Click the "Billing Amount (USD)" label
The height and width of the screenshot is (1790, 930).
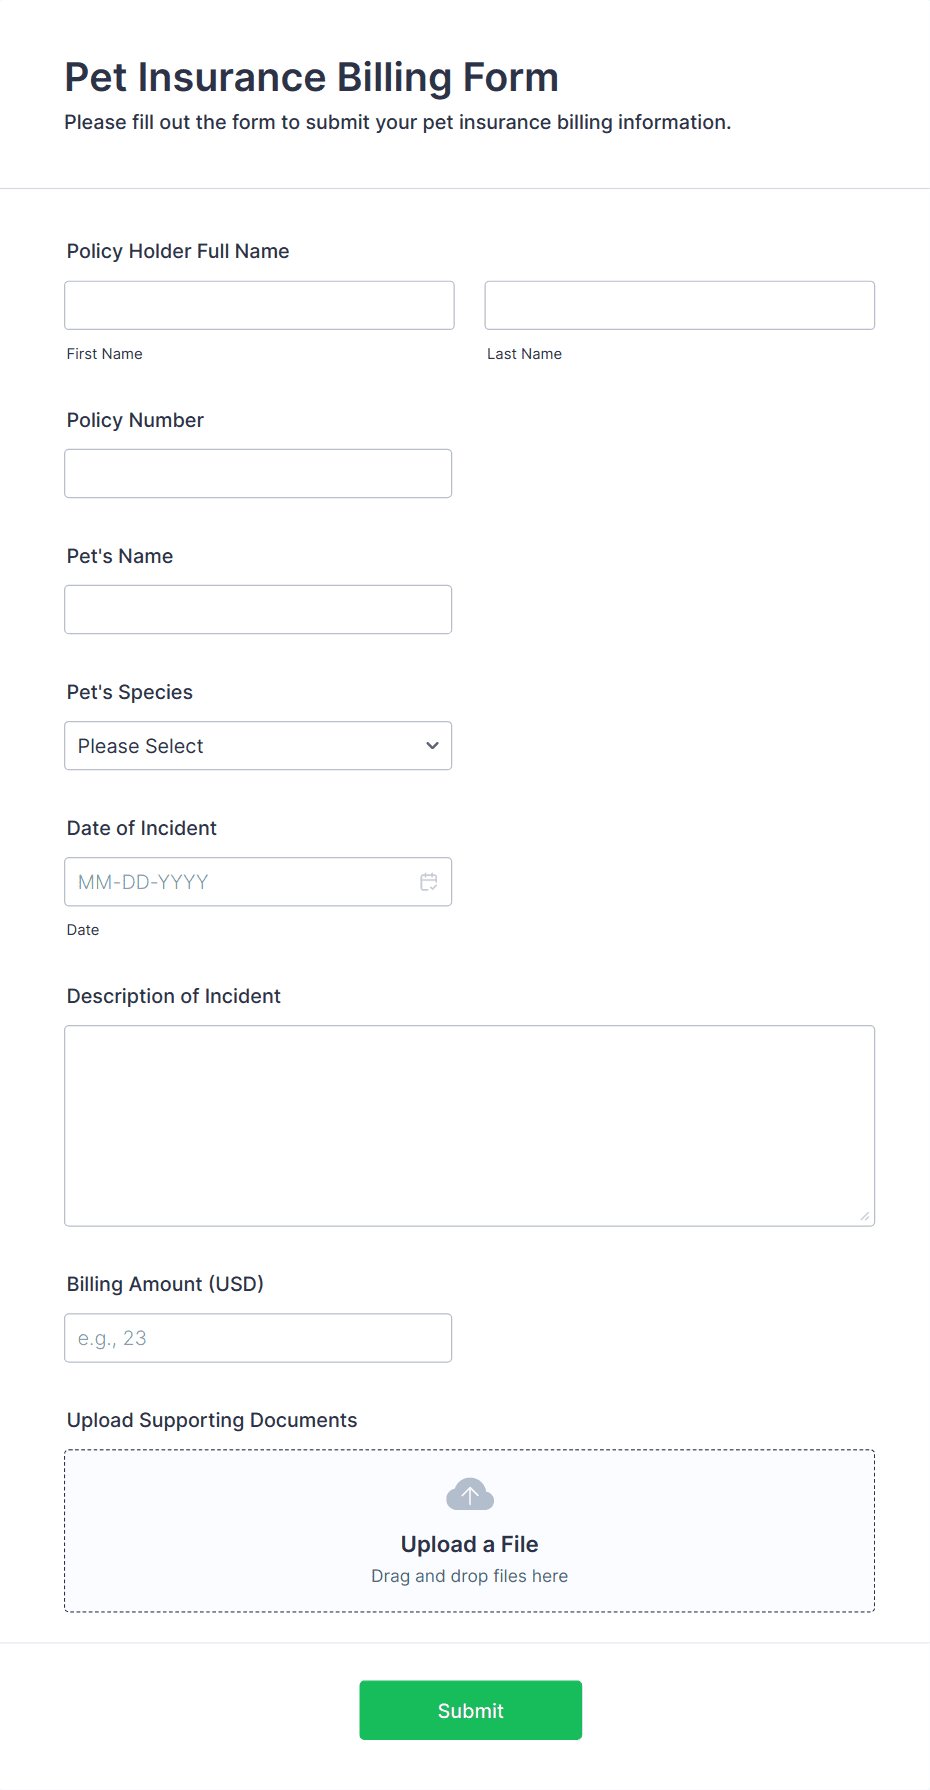click(x=165, y=1284)
